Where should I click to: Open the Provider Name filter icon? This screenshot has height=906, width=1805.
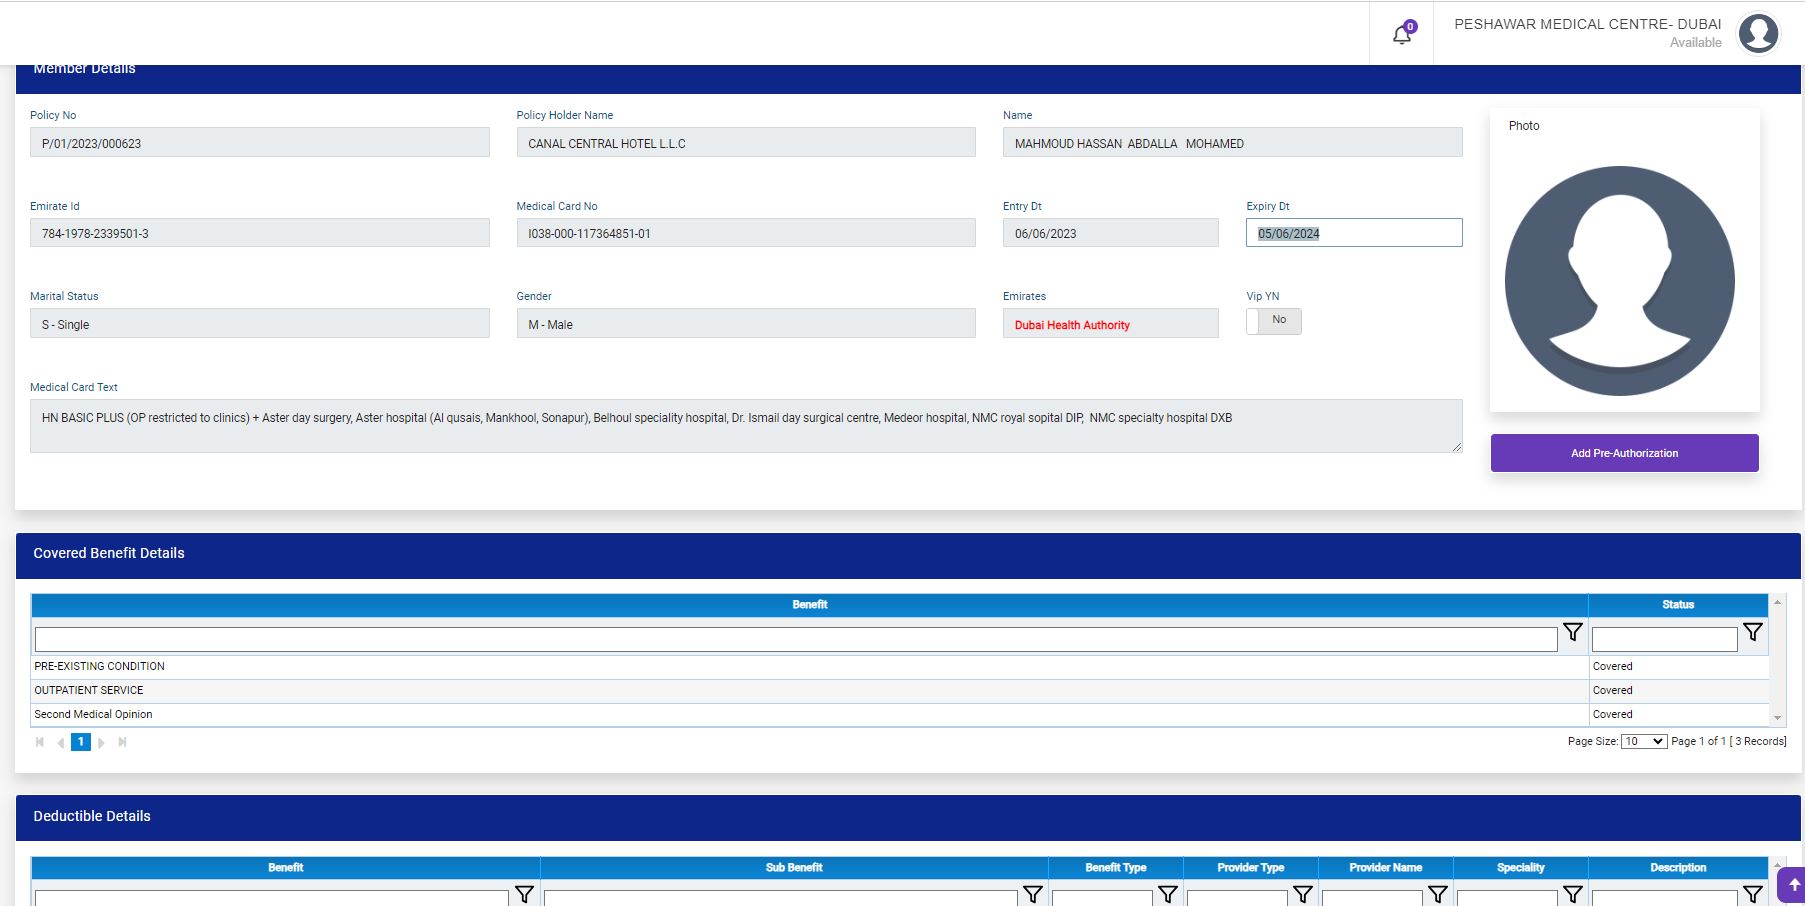(x=1437, y=894)
